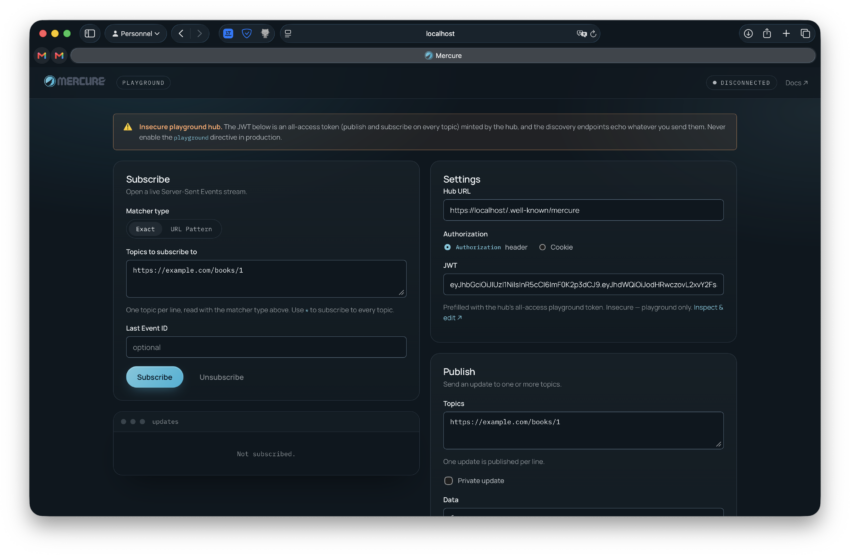Open the Inspect & edit link
Screen dimensions: 850x555
pyautogui.click(x=708, y=307)
